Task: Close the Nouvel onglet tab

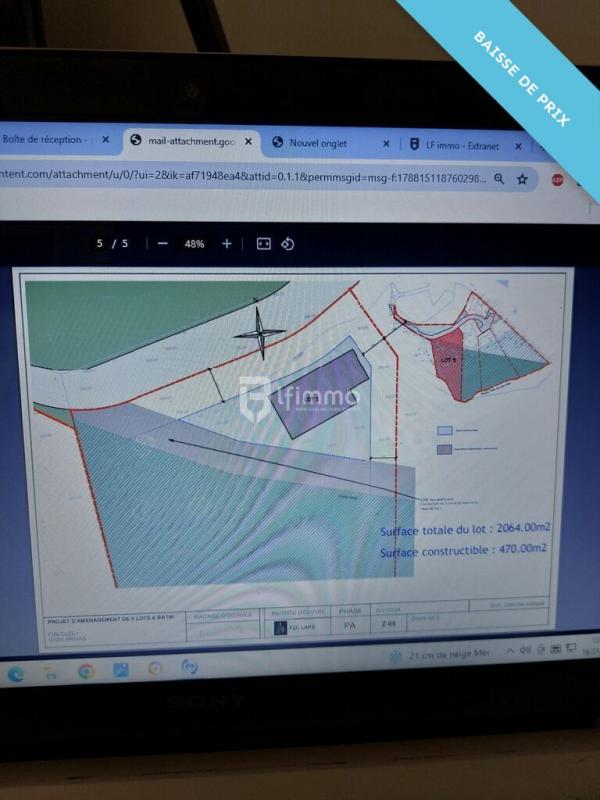Action: coord(386,144)
